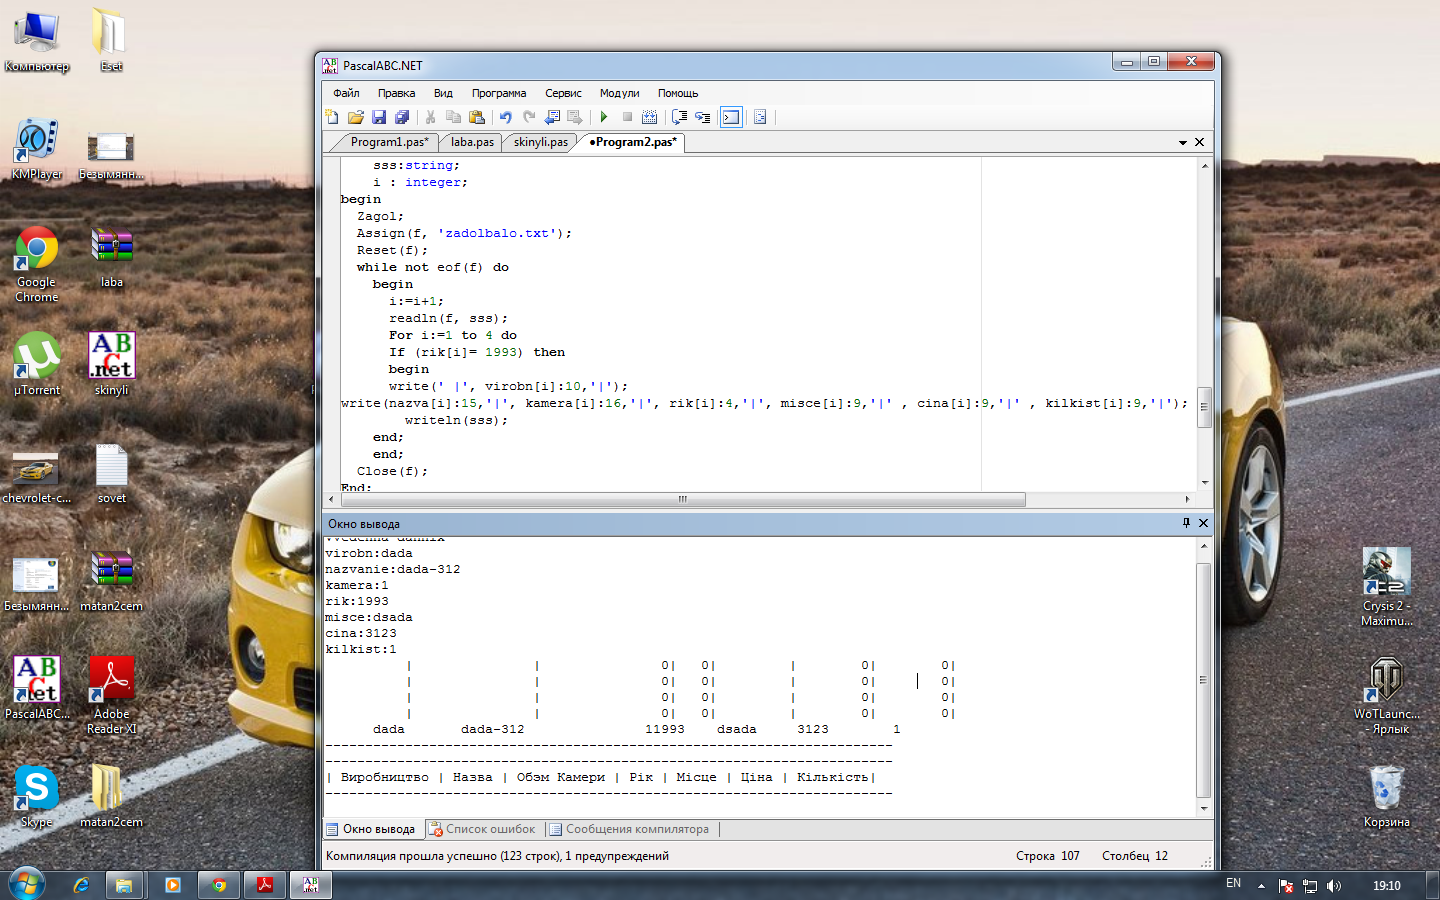Open the tab list dropdown arrow
1440x900 pixels.
pos(1183,143)
